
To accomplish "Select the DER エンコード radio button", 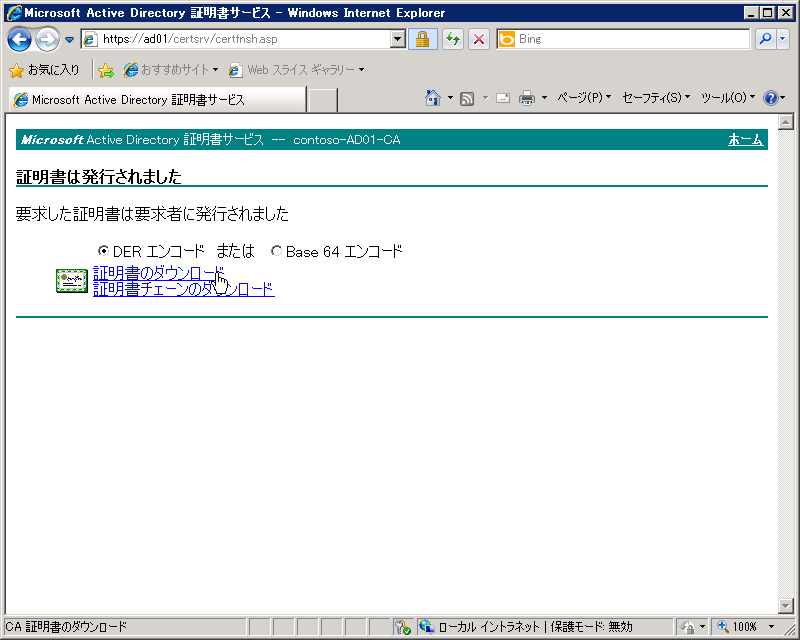I will (x=103, y=251).
